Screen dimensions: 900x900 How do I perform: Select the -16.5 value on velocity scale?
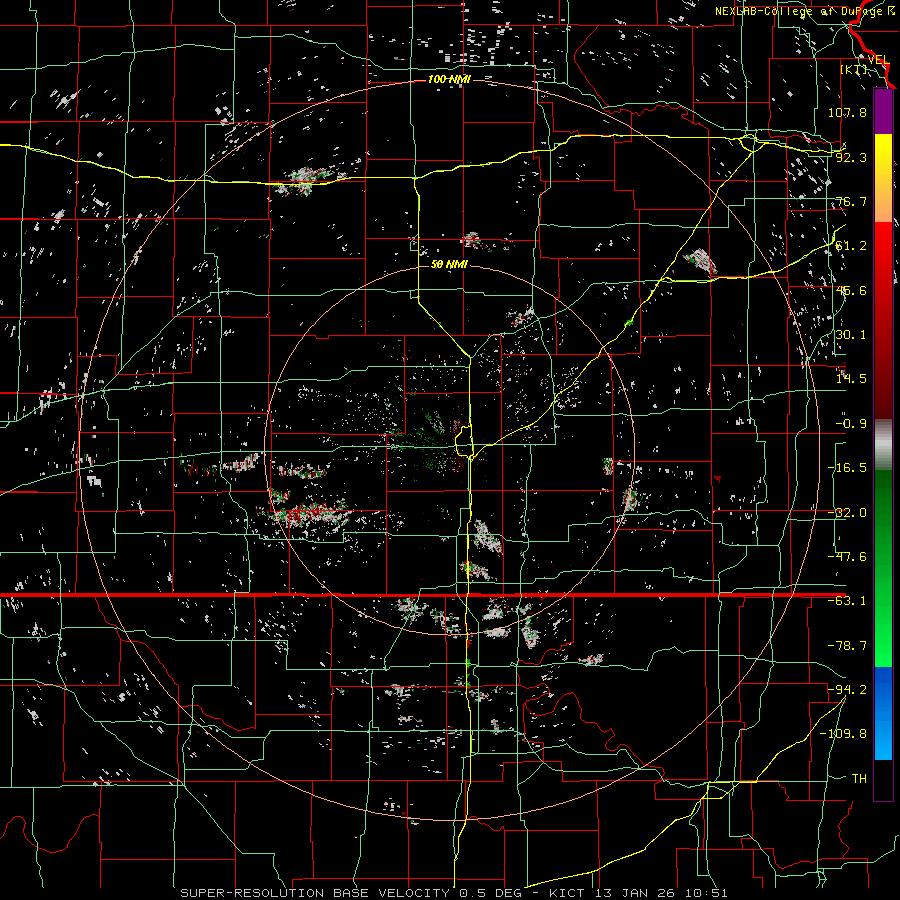pos(847,468)
